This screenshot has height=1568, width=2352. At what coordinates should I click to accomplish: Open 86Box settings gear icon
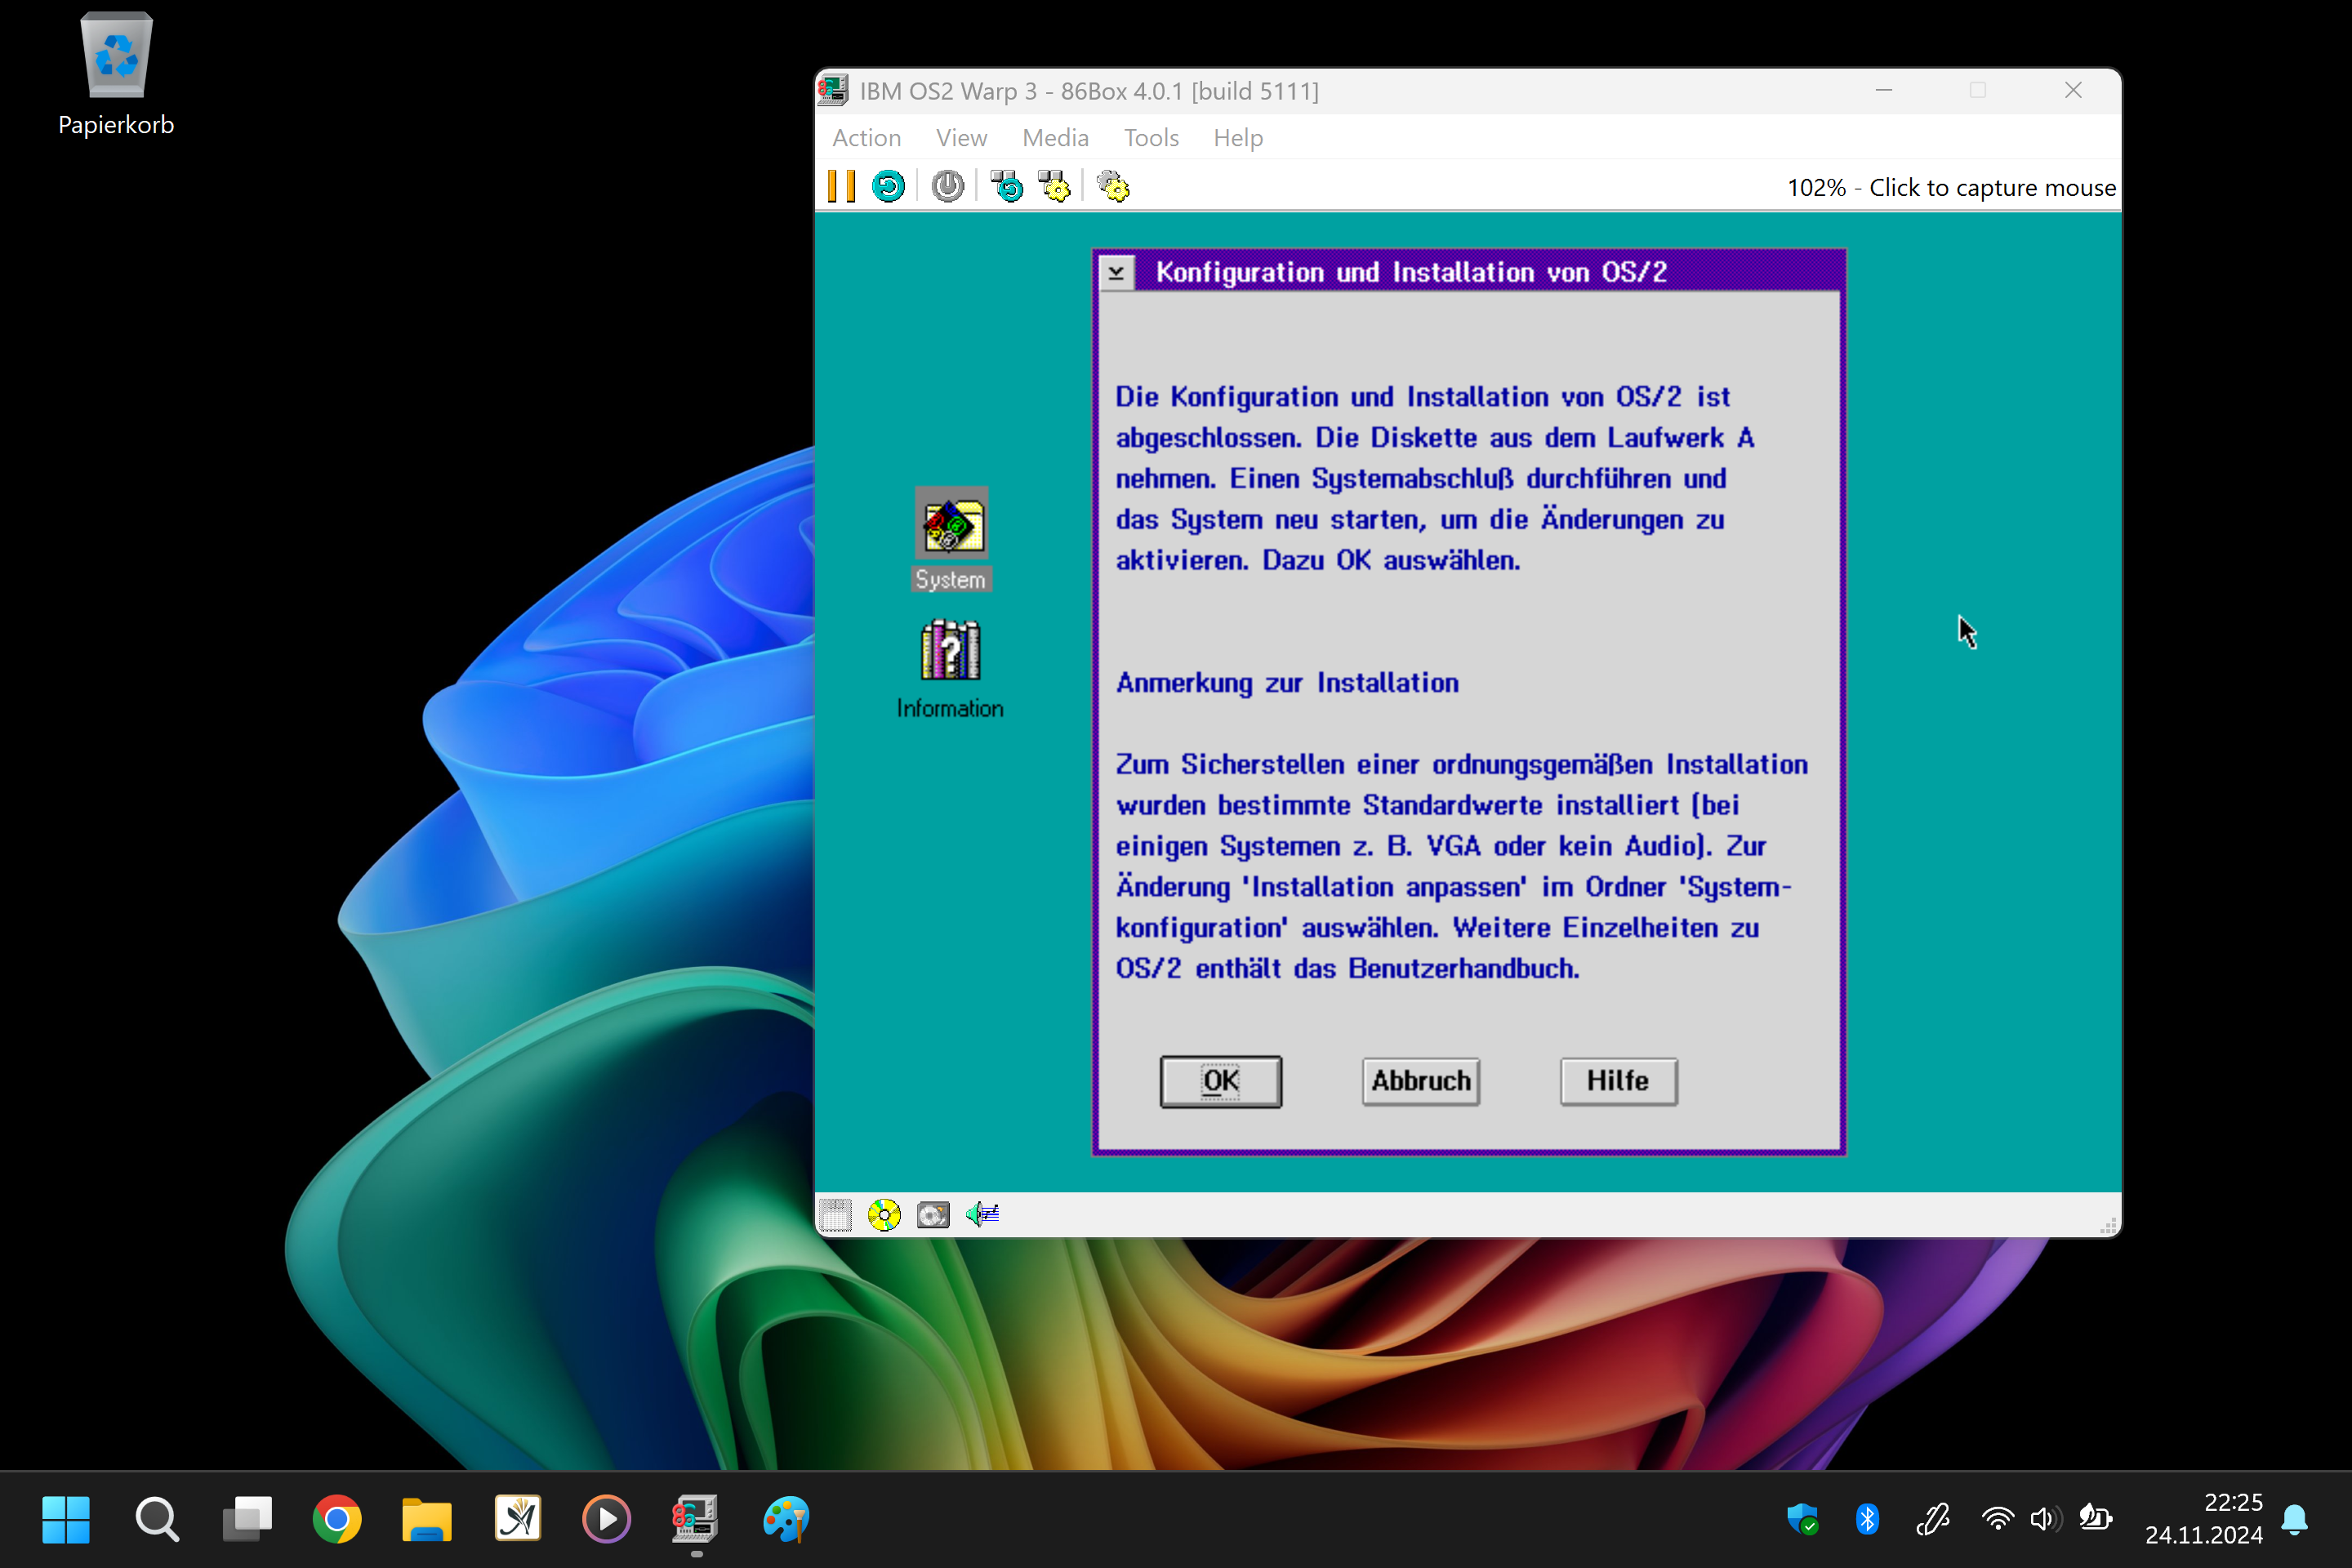[1113, 187]
